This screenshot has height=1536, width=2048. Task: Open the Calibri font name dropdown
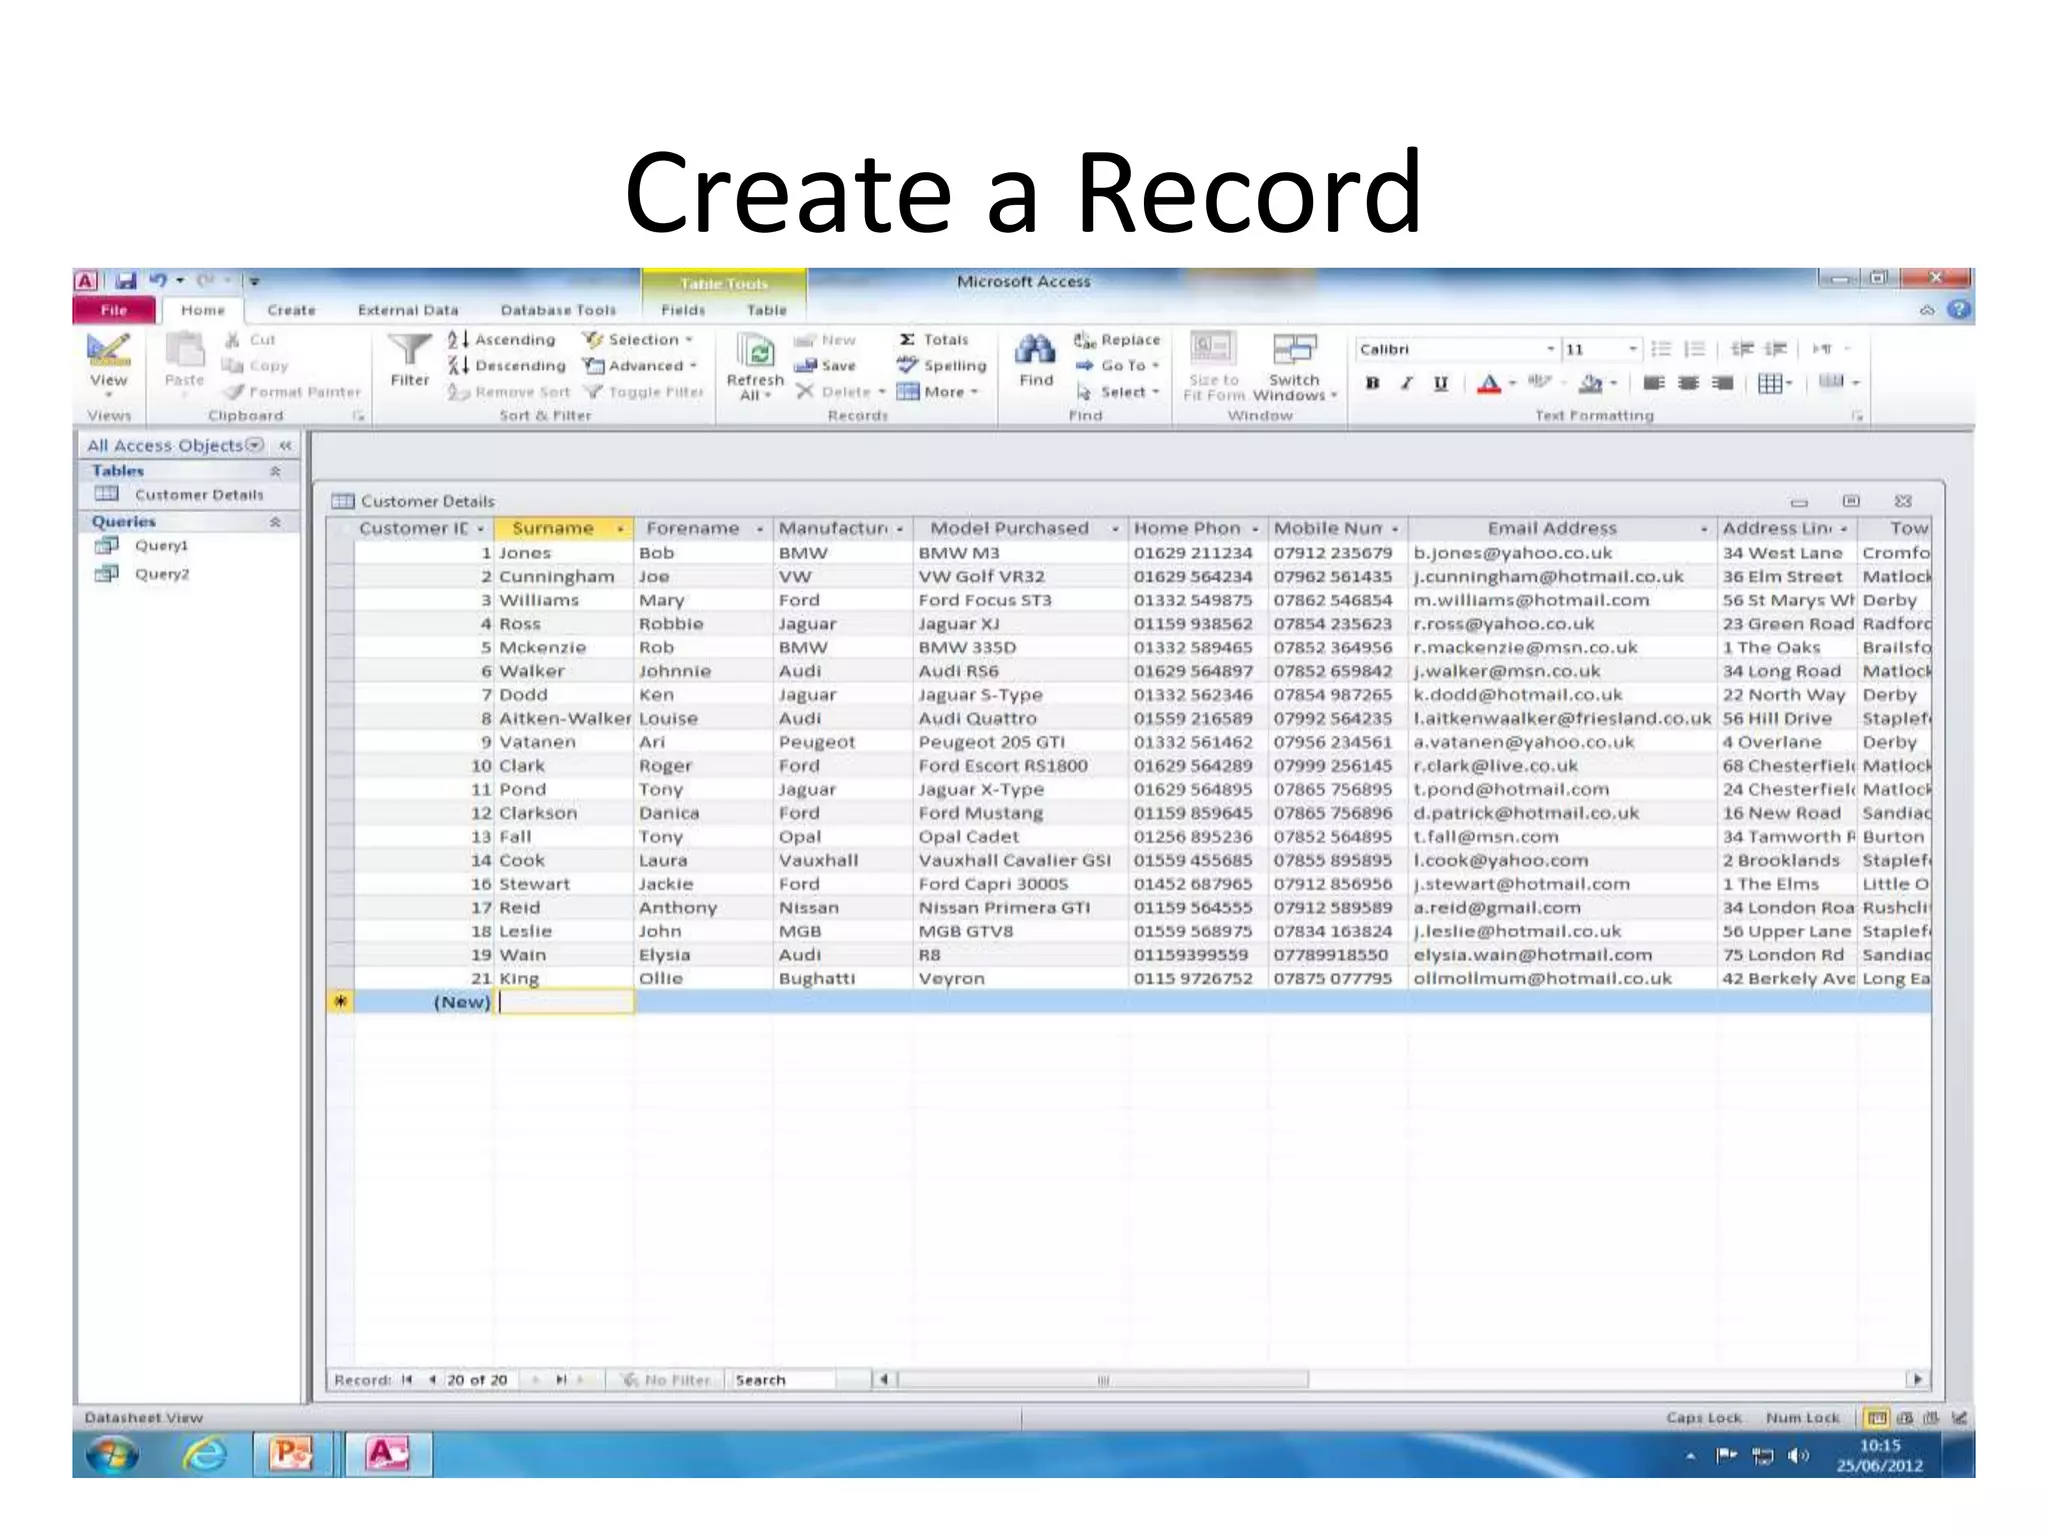click(x=1550, y=349)
